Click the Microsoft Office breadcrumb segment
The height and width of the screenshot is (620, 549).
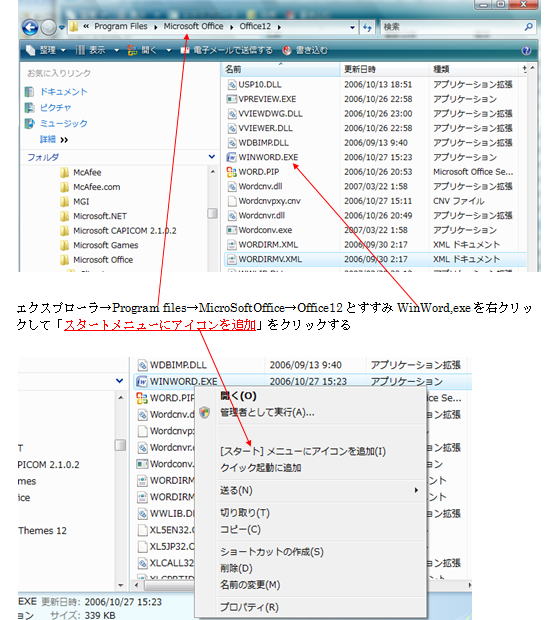[193, 26]
